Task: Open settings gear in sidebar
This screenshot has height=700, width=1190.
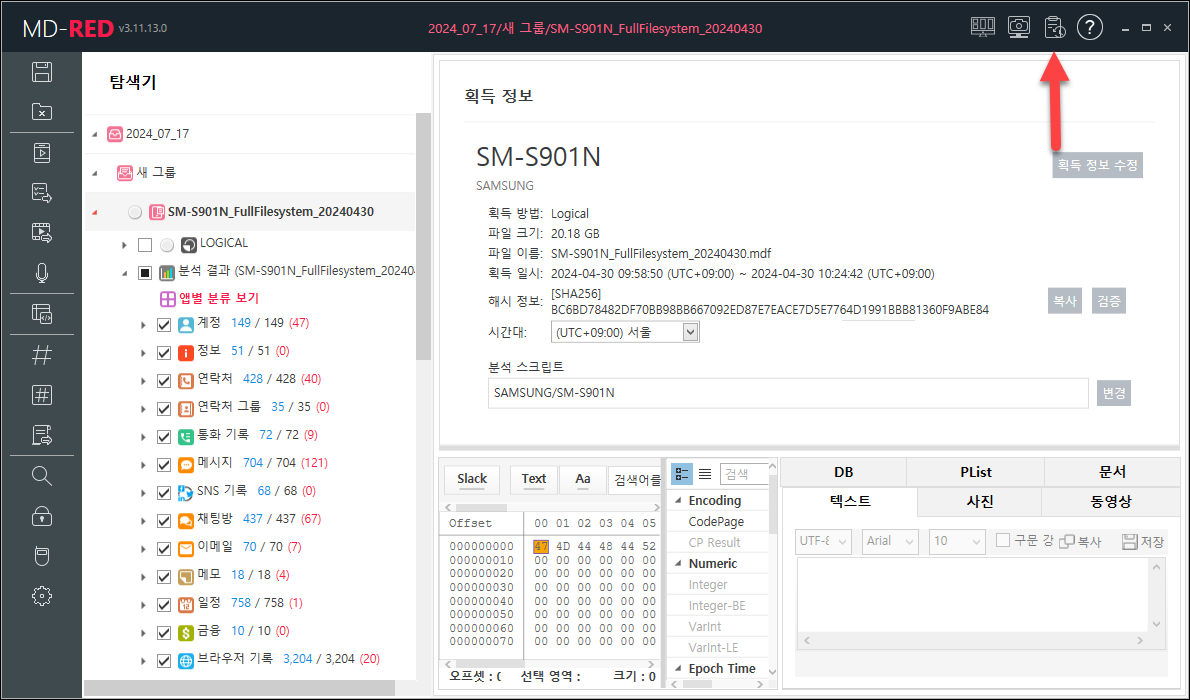Action: (x=42, y=597)
